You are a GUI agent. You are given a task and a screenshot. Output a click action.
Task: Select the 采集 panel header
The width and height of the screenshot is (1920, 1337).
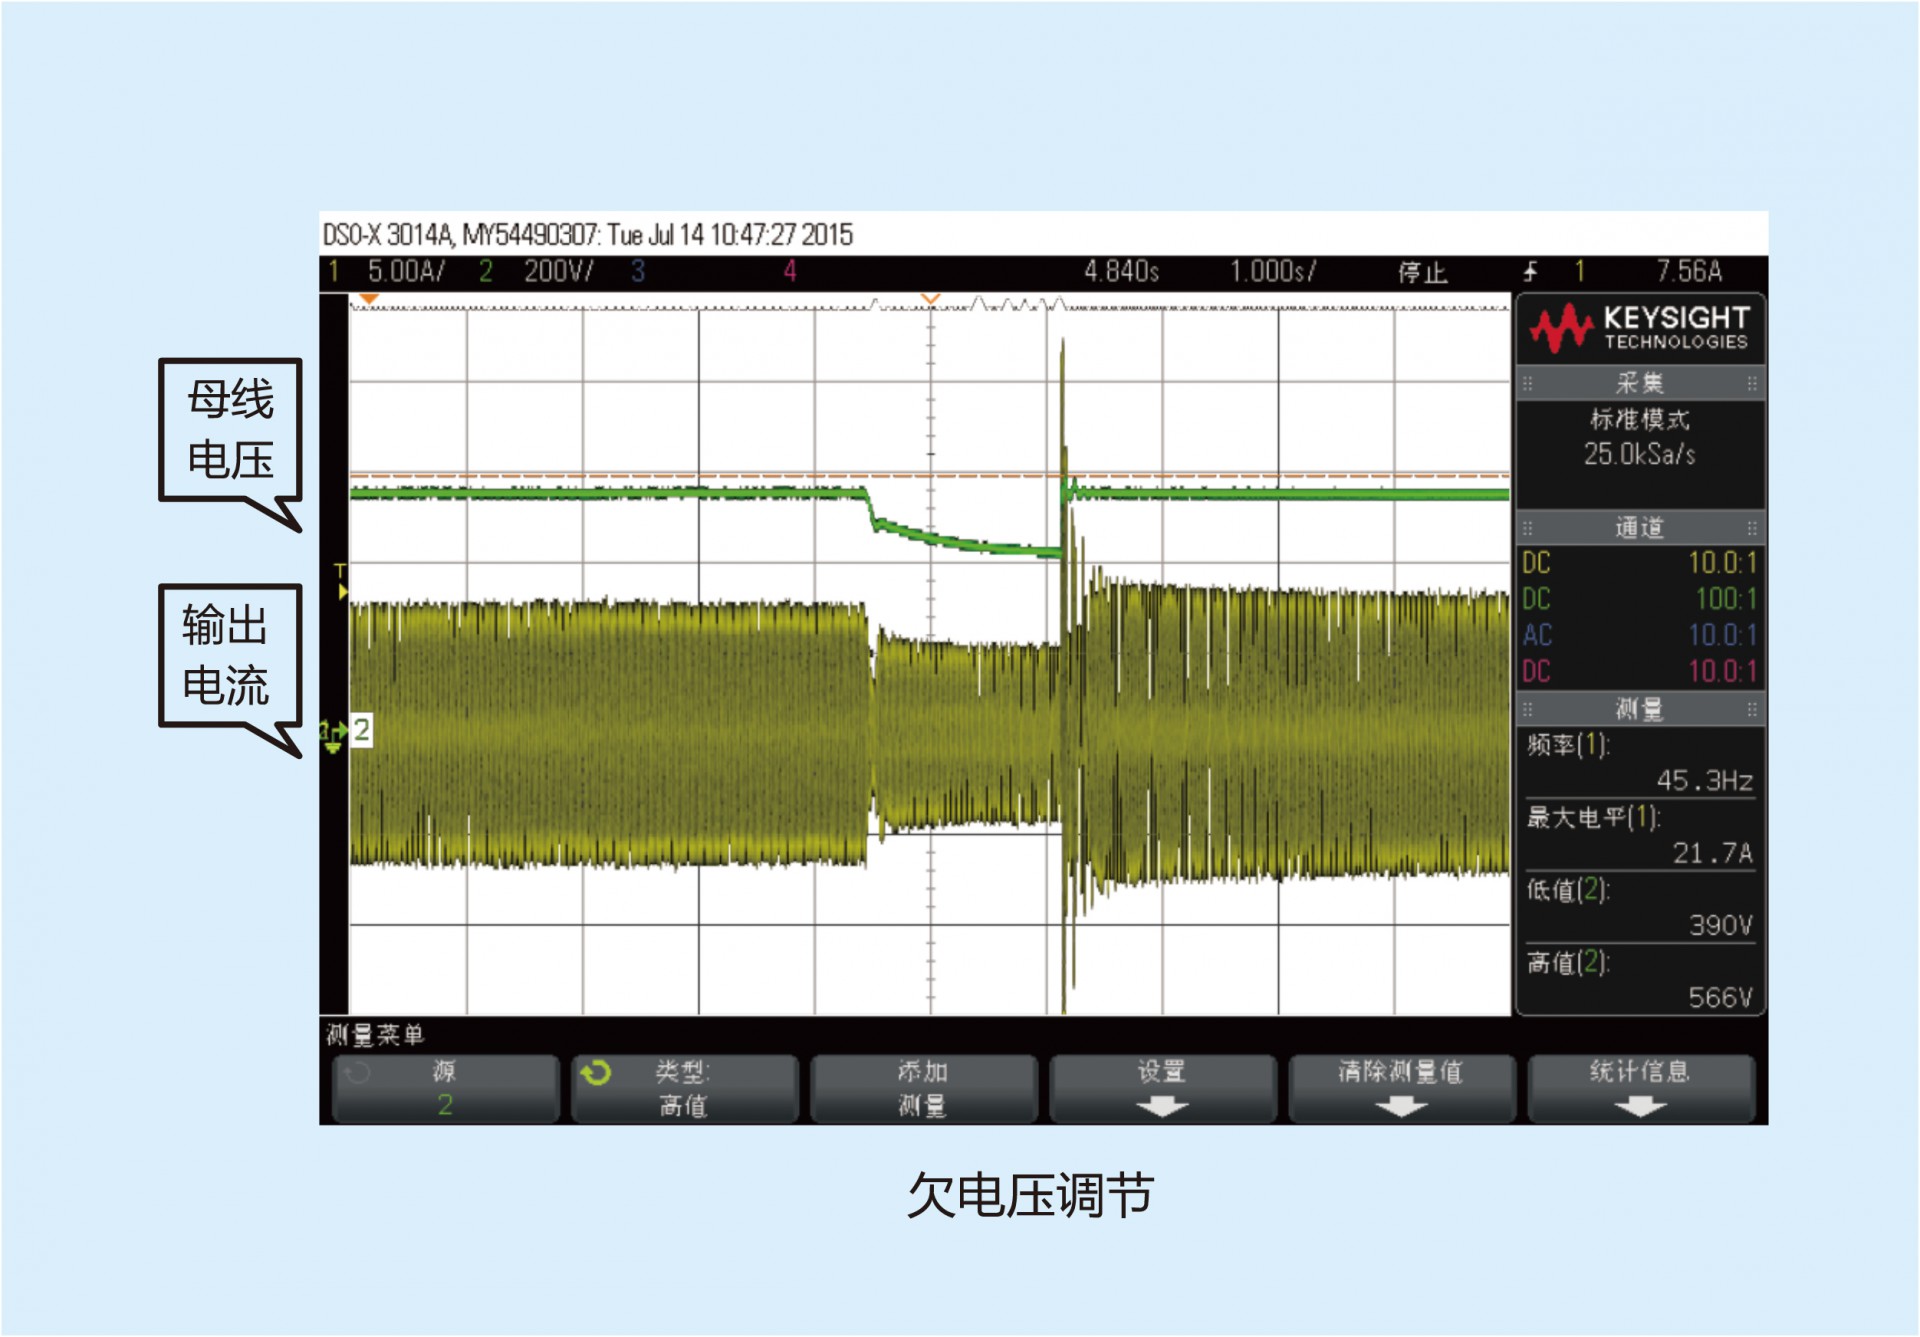click(1640, 383)
